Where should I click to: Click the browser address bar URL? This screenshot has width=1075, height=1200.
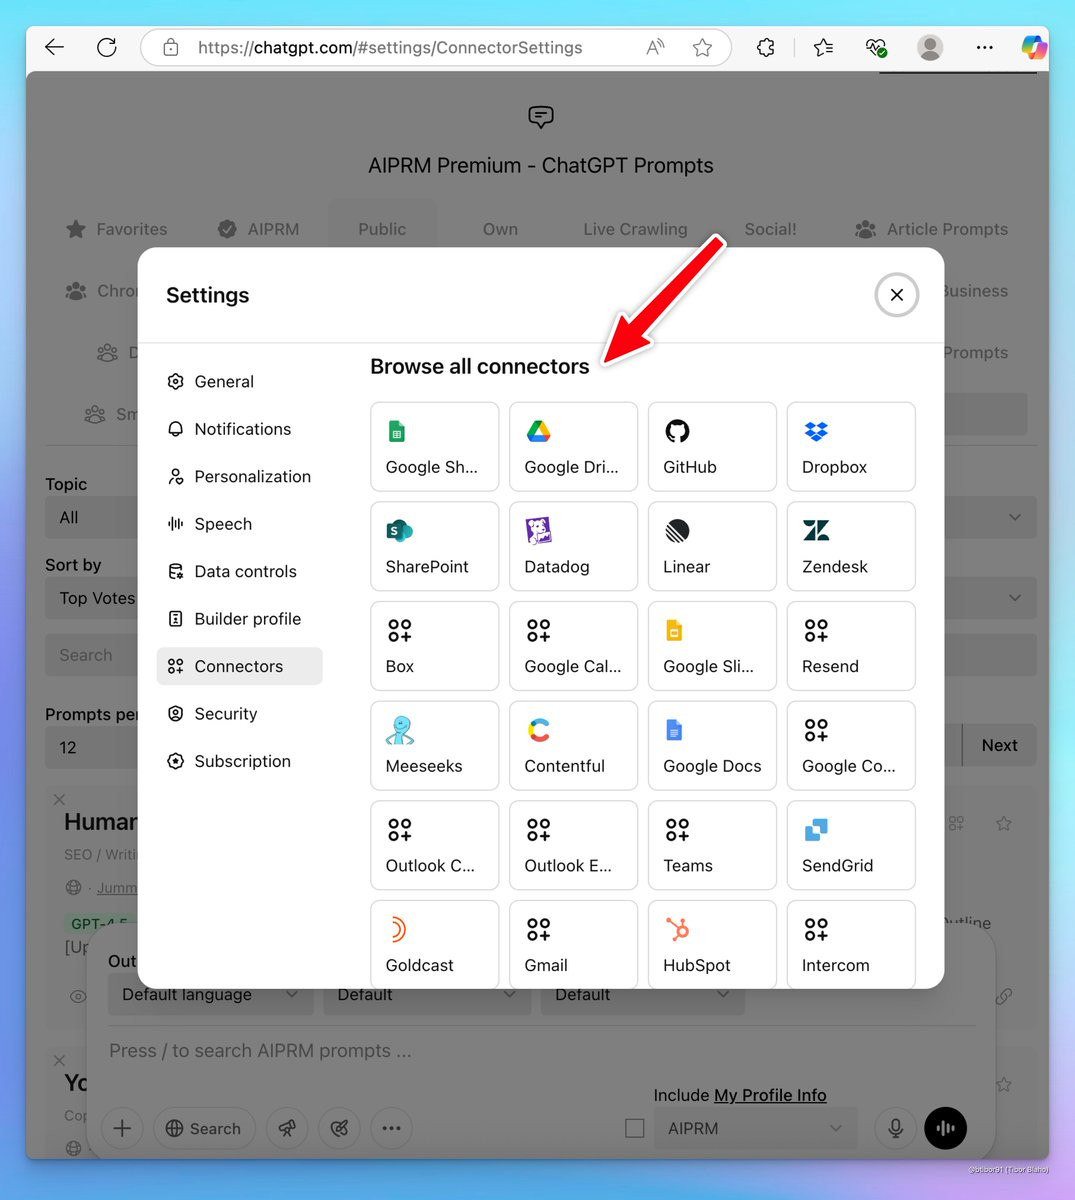pyautogui.click(x=390, y=47)
